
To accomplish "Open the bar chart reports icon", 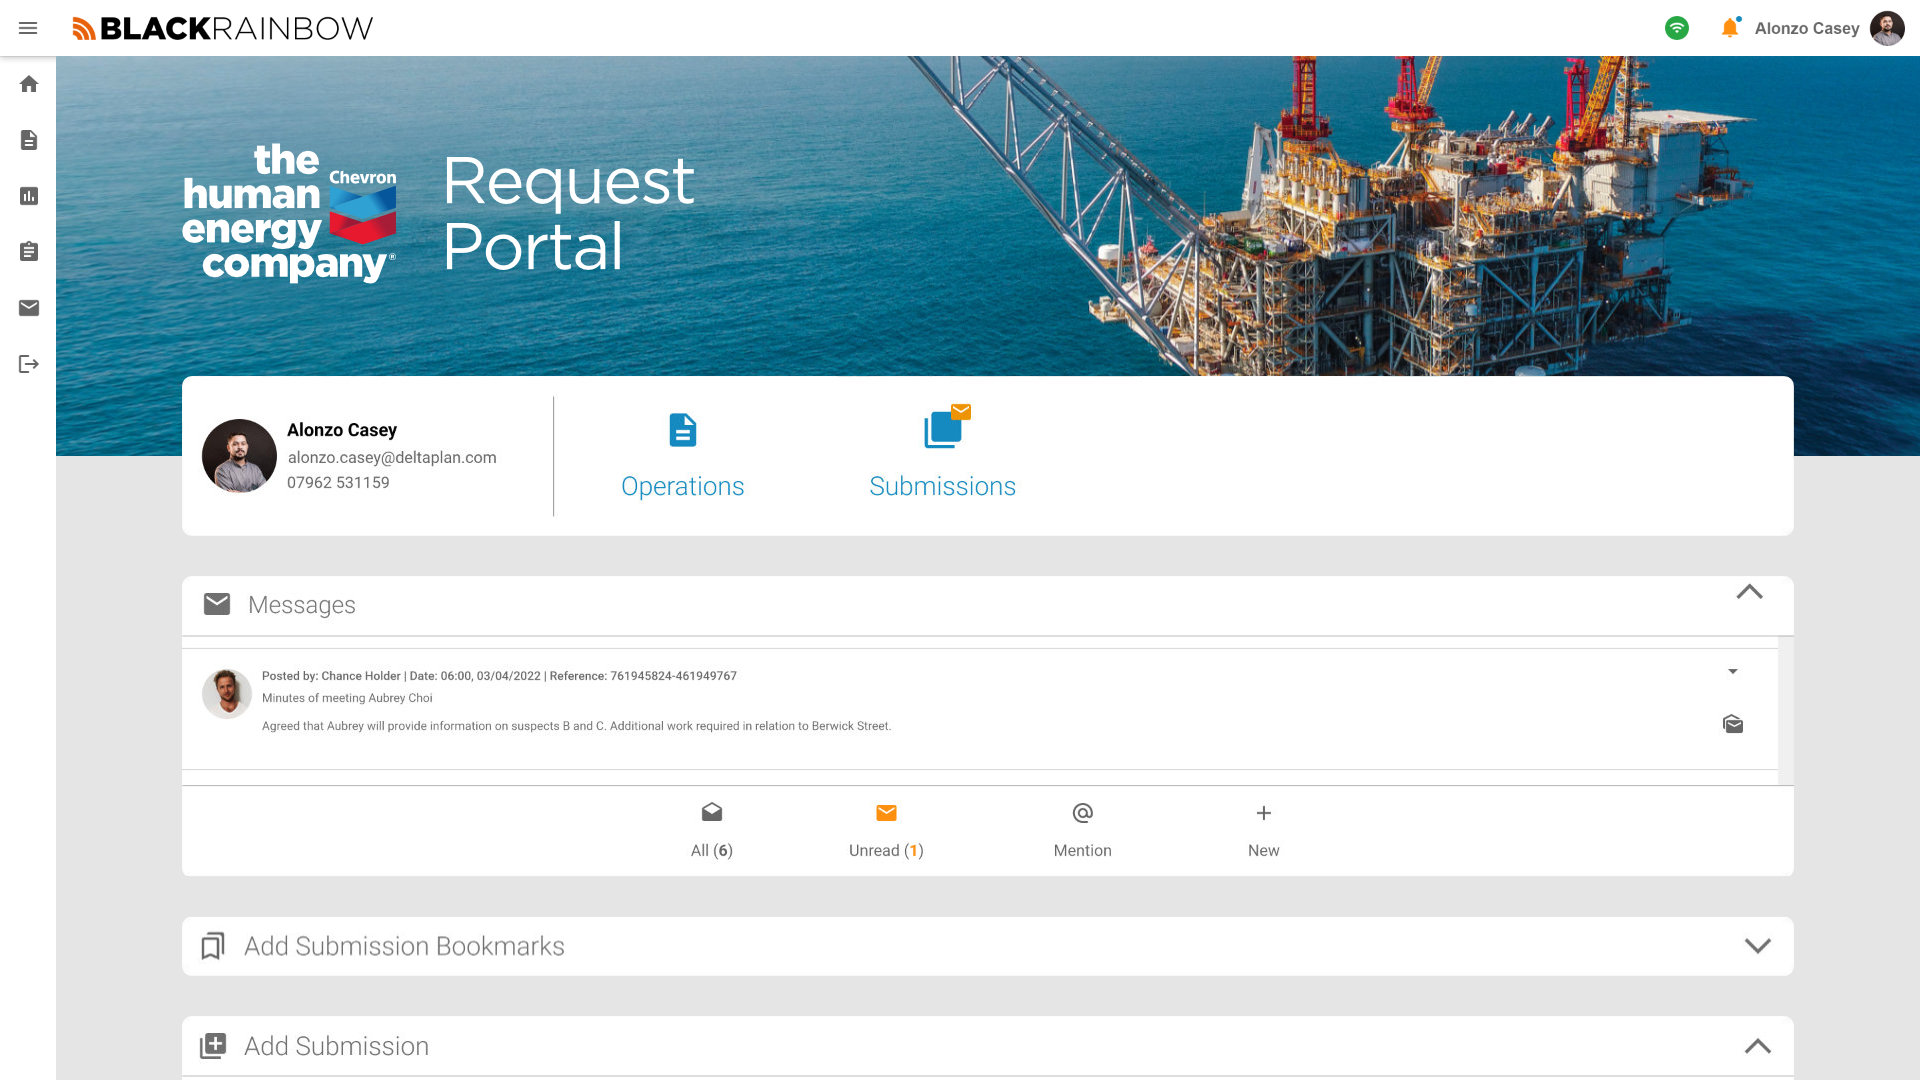I will pos(29,196).
